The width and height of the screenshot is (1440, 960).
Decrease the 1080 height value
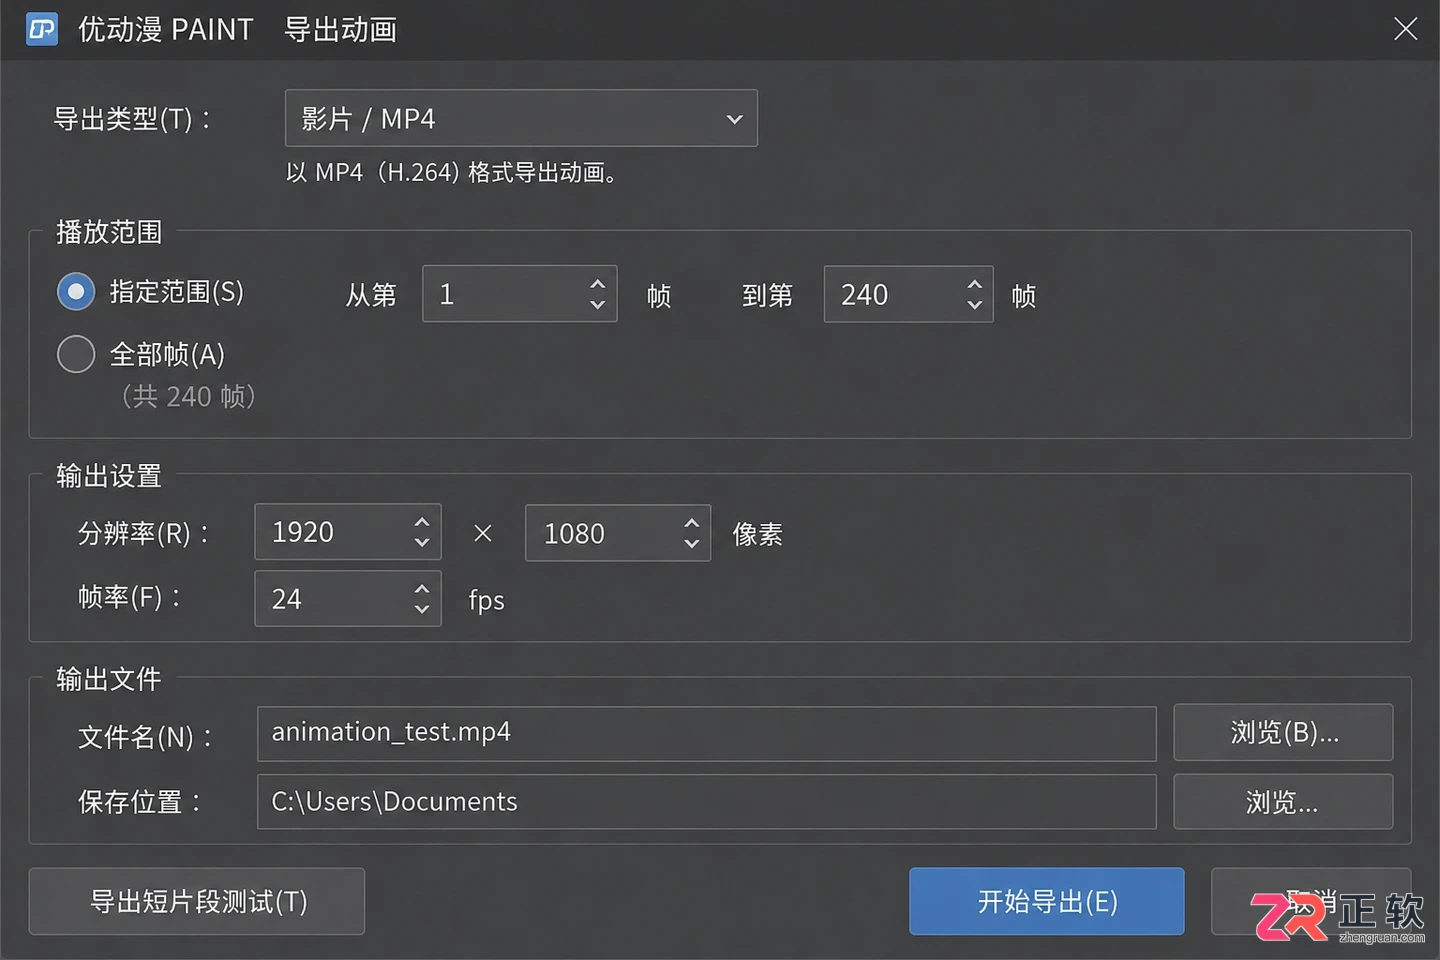click(691, 544)
